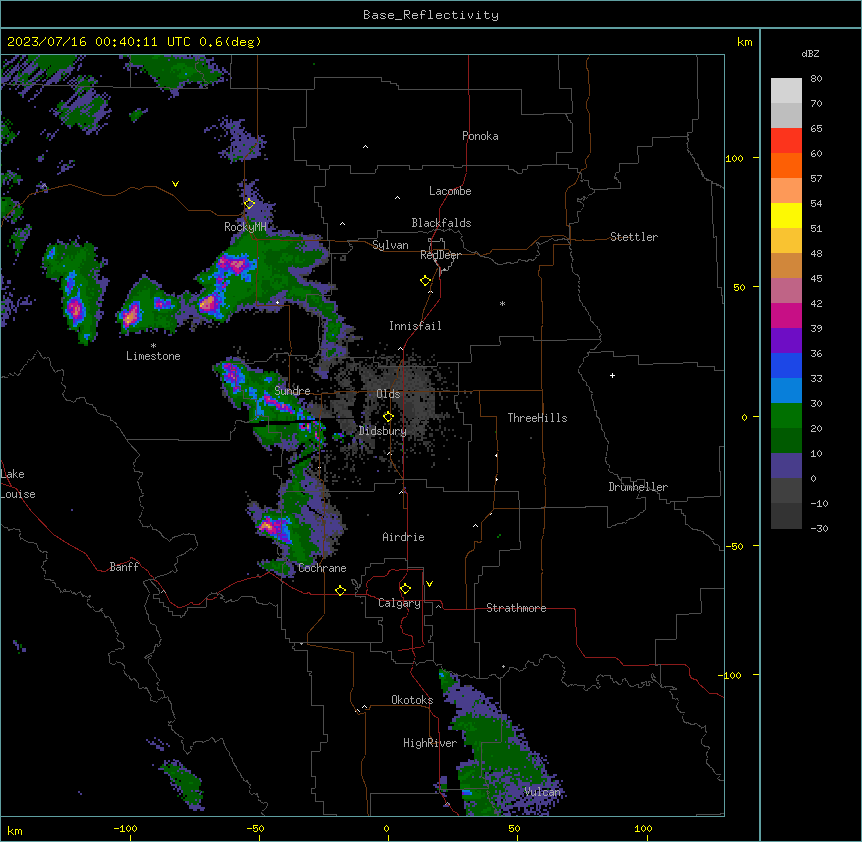The image size is (862, 842).
Task: Choose the green 20-30 dBZ legend swatch
Action: click(786, 416)
